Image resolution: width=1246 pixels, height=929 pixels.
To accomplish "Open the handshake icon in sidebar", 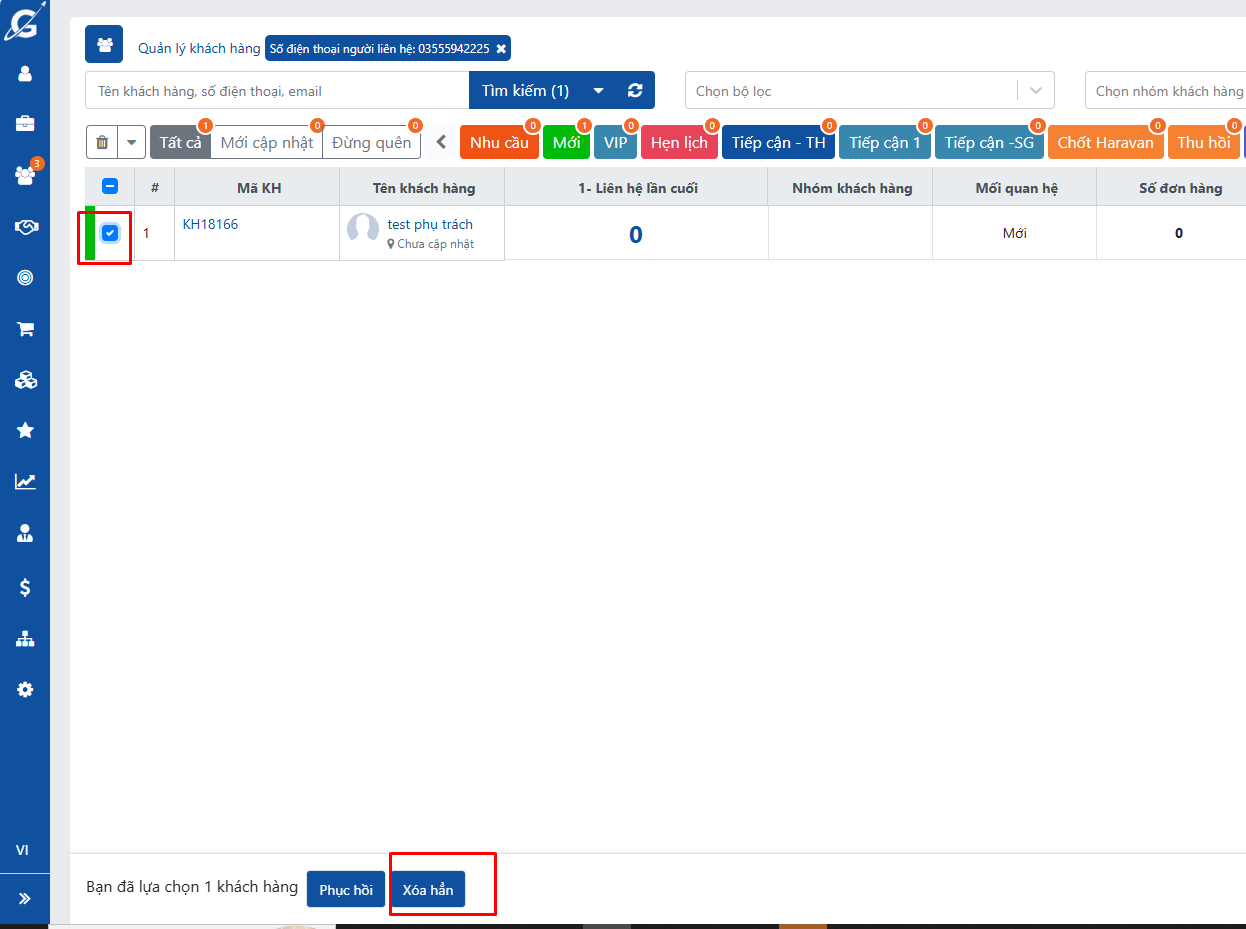I will point(25,227).
